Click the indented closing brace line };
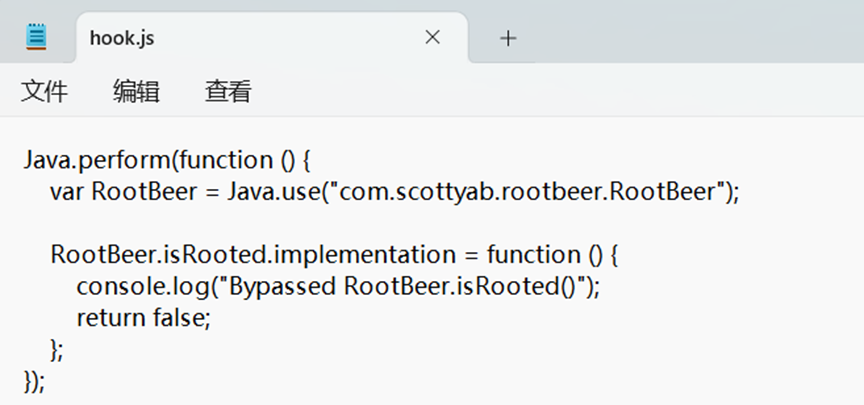The image size is (864, 405). pyautogui.click(x=57, y=348)
